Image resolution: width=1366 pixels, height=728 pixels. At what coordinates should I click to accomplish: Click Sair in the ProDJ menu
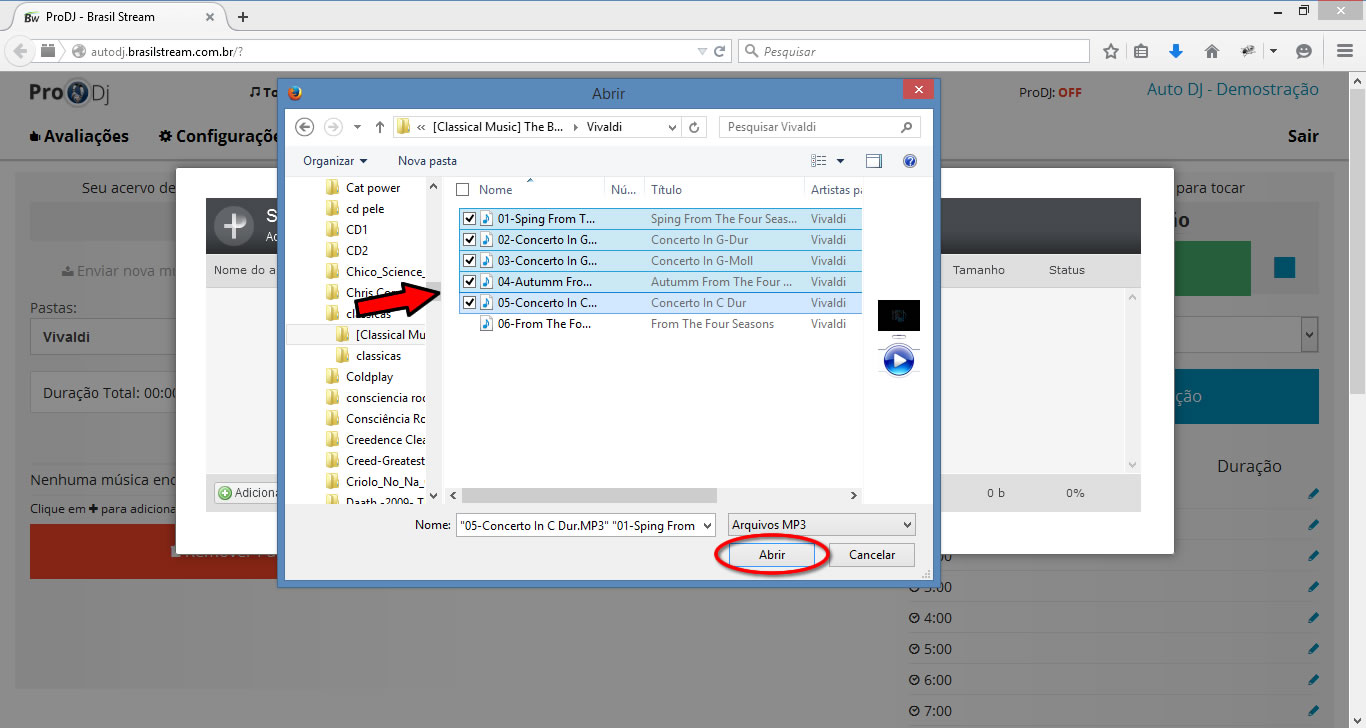tap(1303, 136)
